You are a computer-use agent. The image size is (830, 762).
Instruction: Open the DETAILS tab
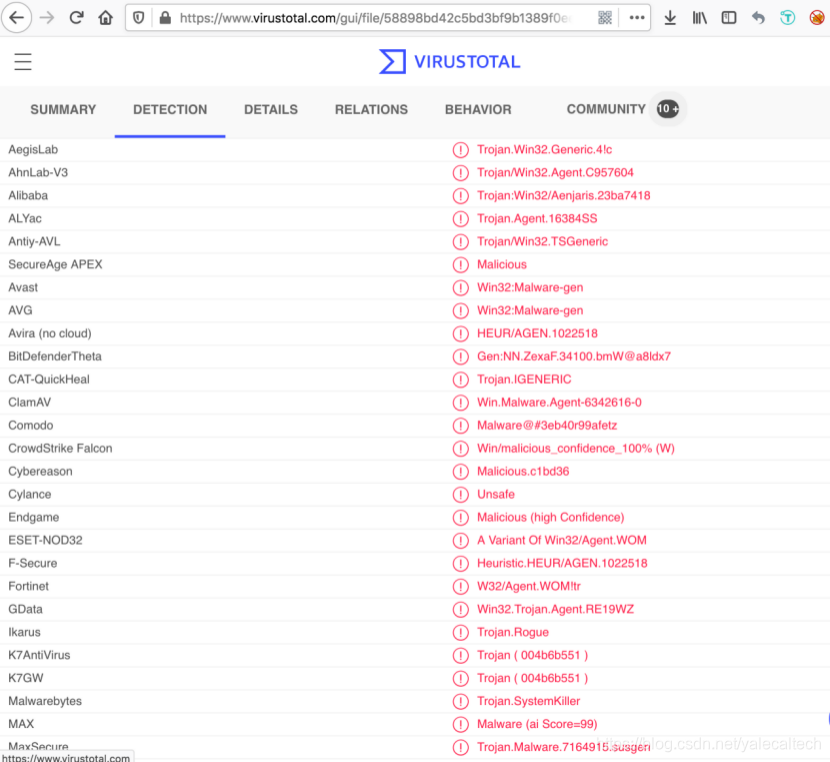(271, 110)
